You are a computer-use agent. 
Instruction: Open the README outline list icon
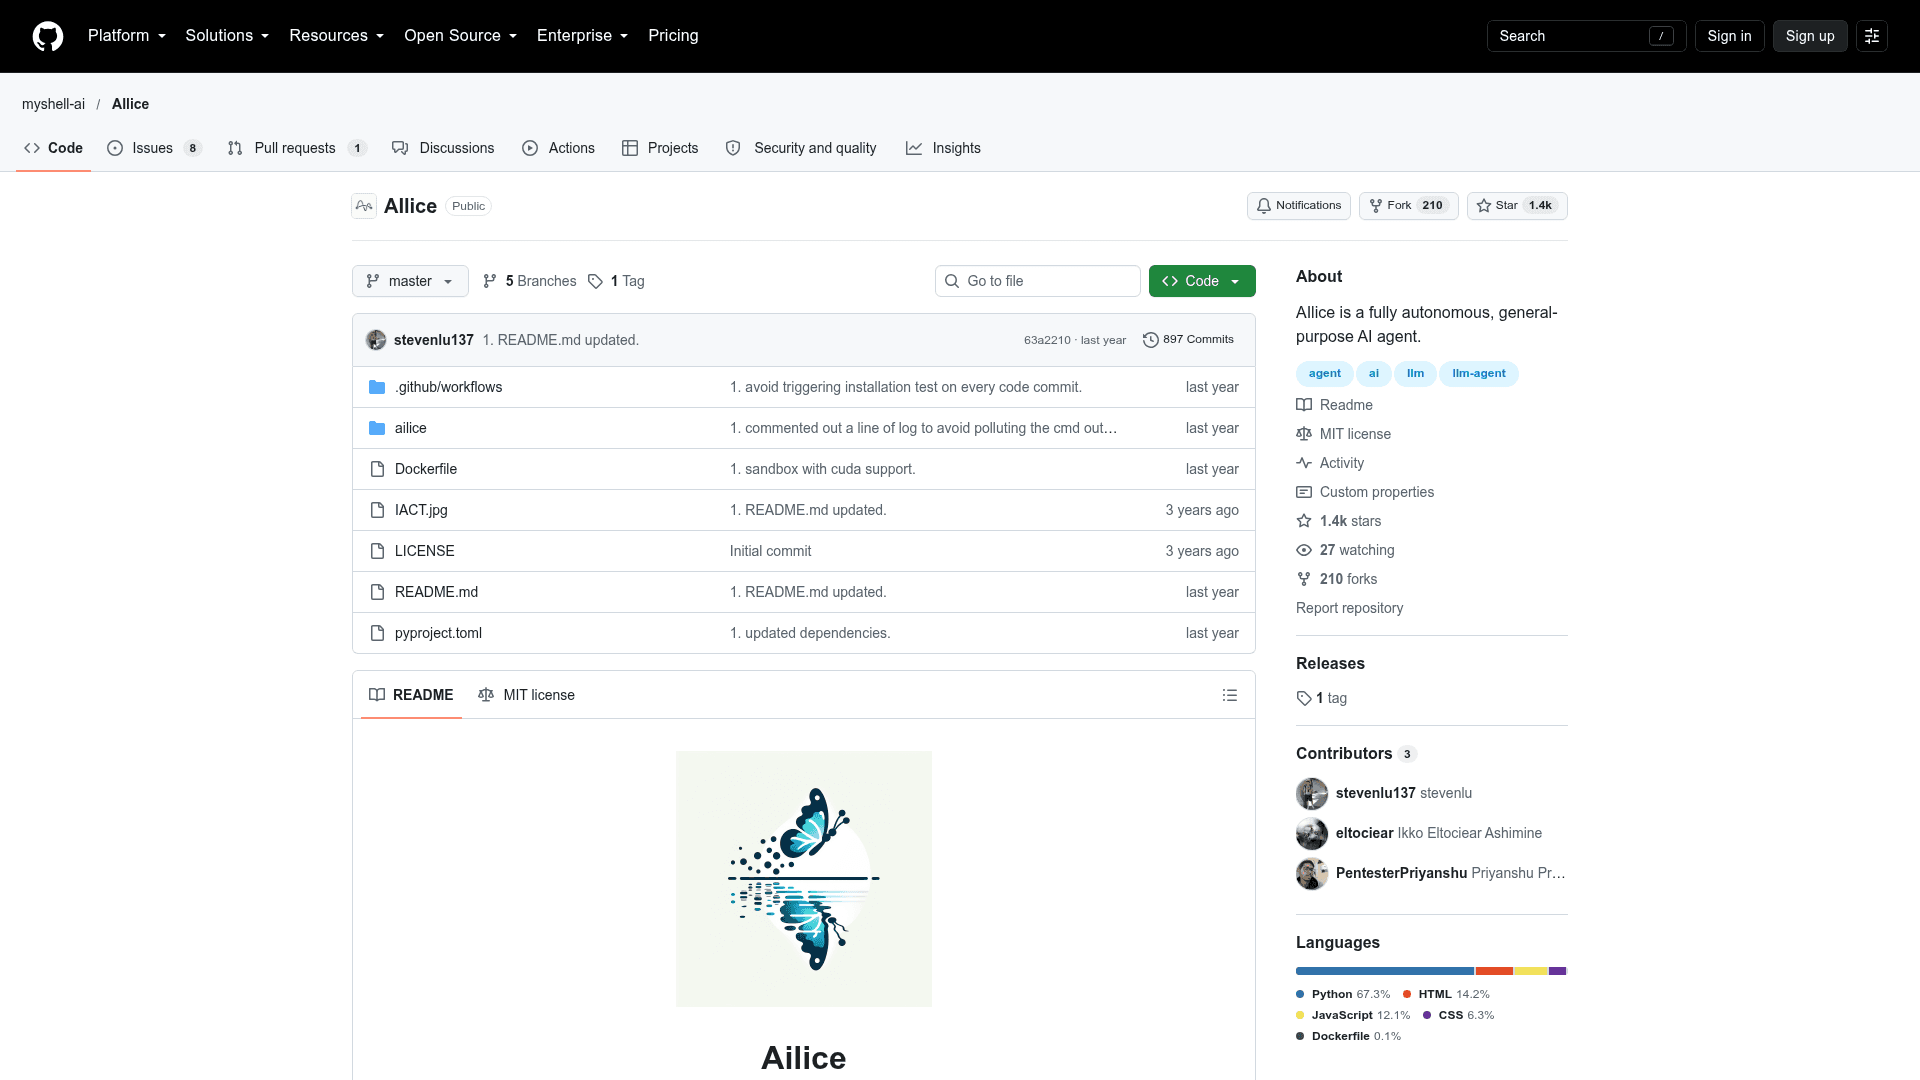(x=1230, y=695)
